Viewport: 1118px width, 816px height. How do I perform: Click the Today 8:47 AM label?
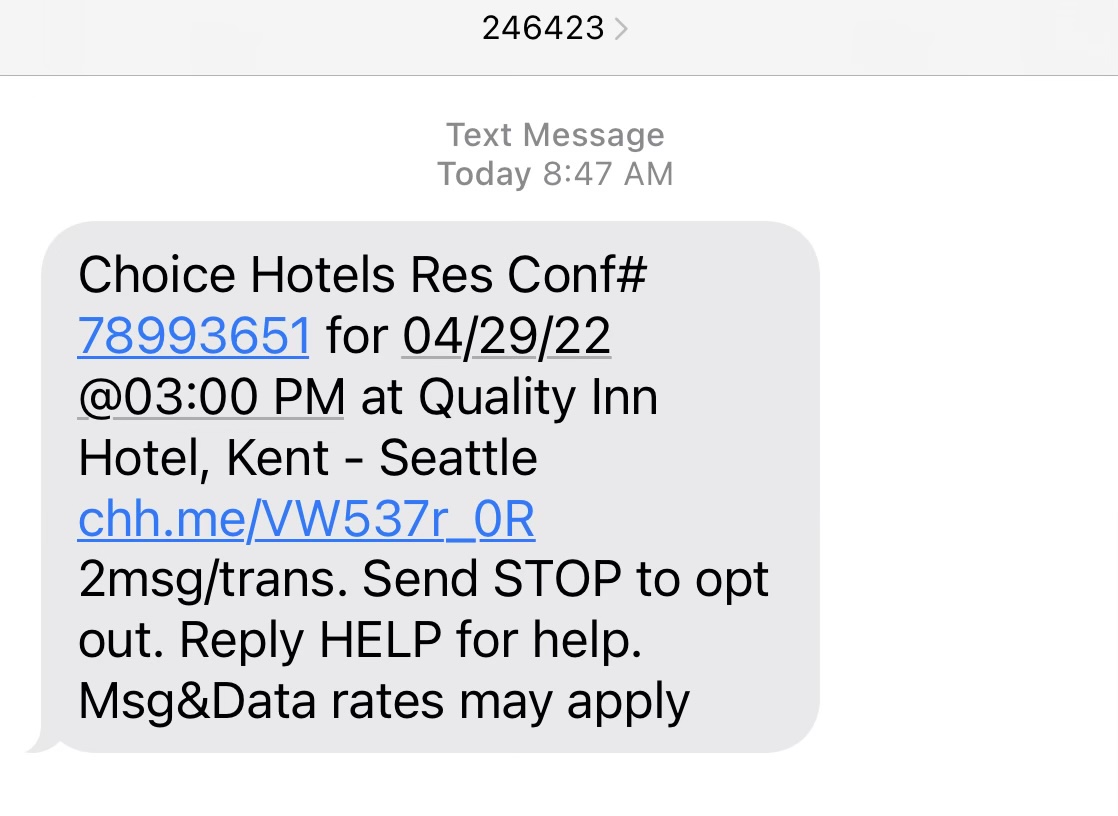(557, 173)
